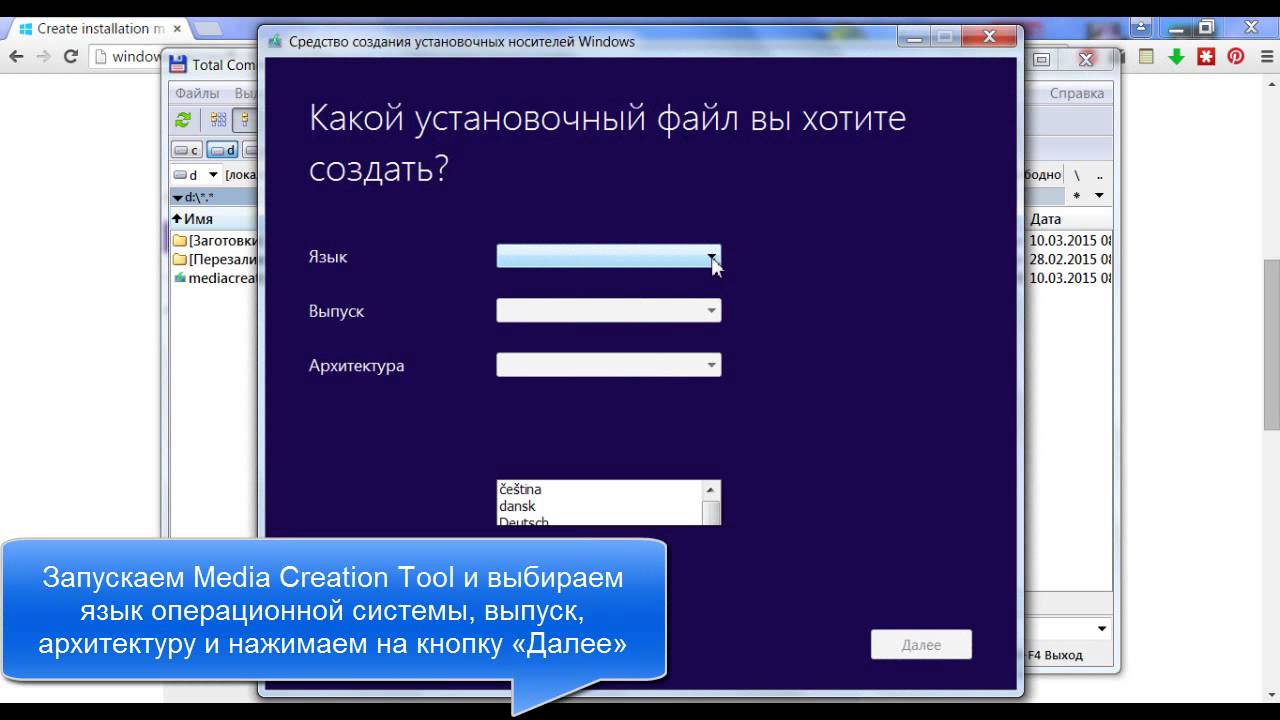The image size is (1280, 720).
Task: Click Chrome's scrollbar up arrow
Action: point(1272,83)
